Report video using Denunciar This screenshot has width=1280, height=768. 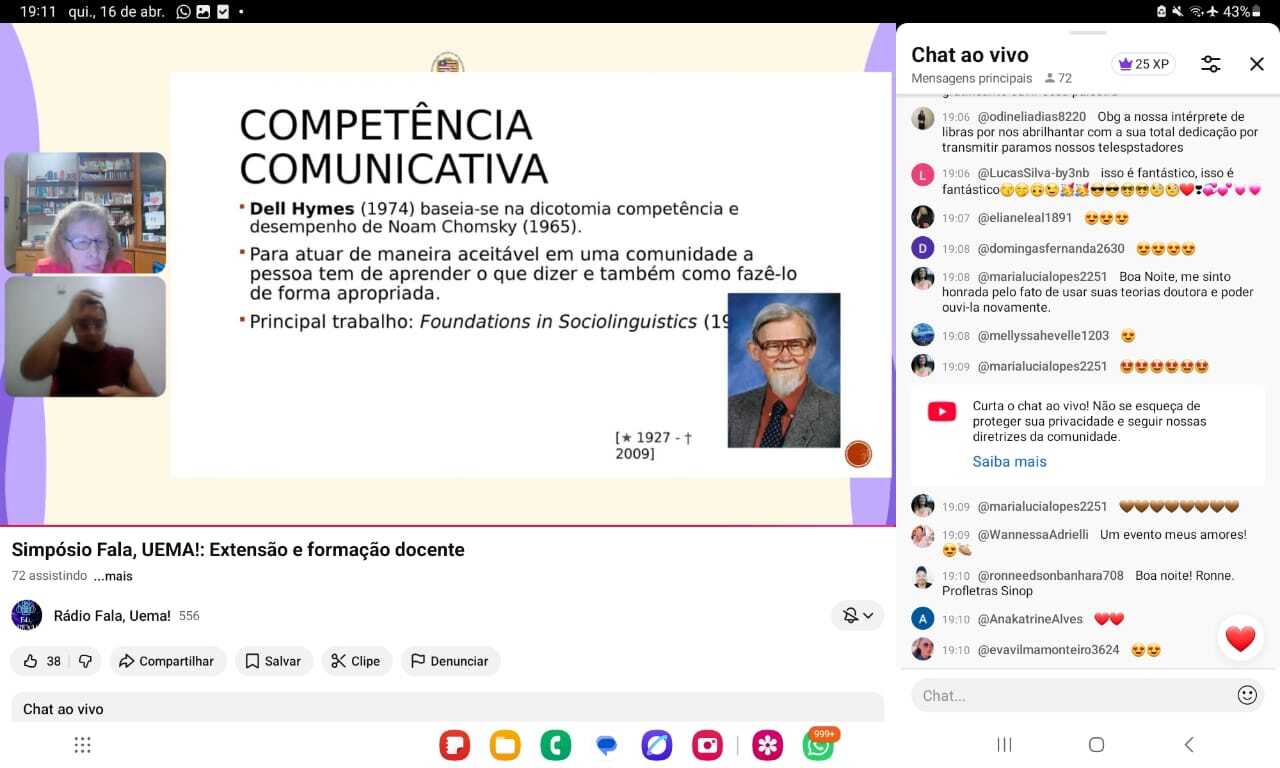[450, 661]
